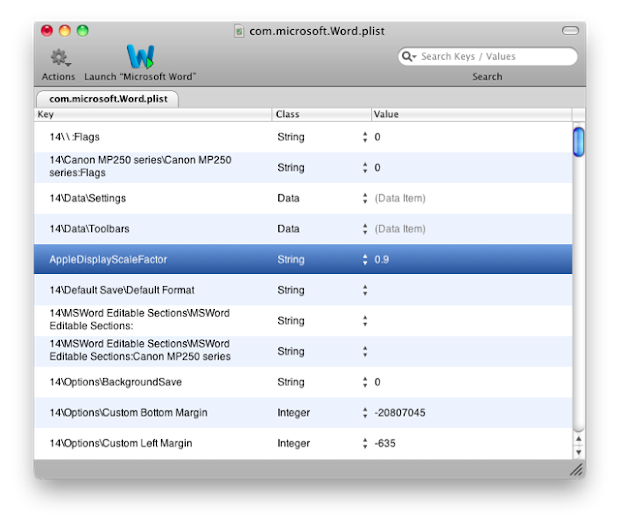The height and width of the screenshot is (526, 620).
Task: Select the Canon MP250 series:Flags key
Action: click(x=140, y=167)
